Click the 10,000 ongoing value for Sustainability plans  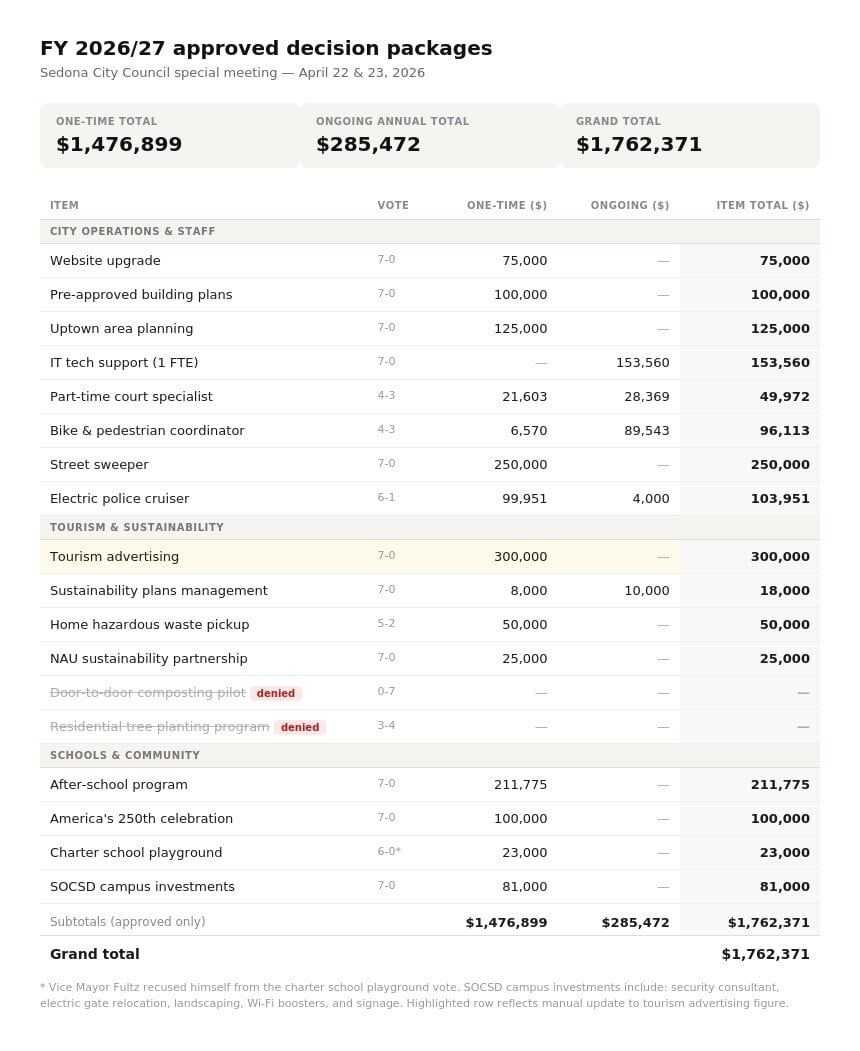[647, 591]
